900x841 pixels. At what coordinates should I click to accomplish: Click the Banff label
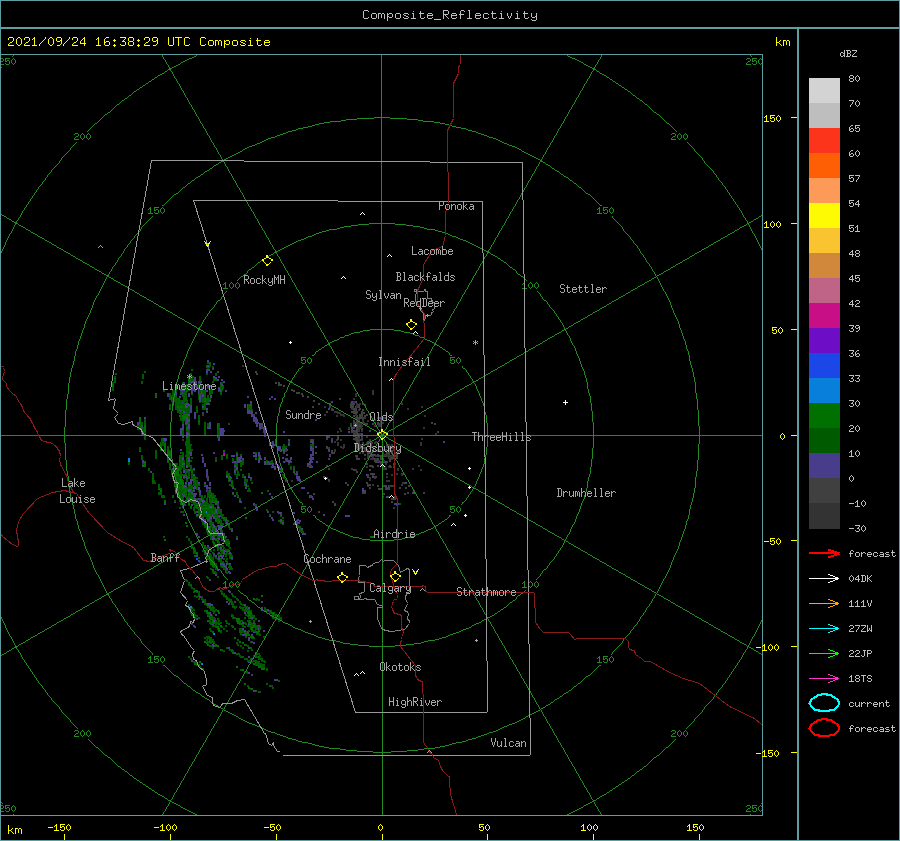coord(165,557)
